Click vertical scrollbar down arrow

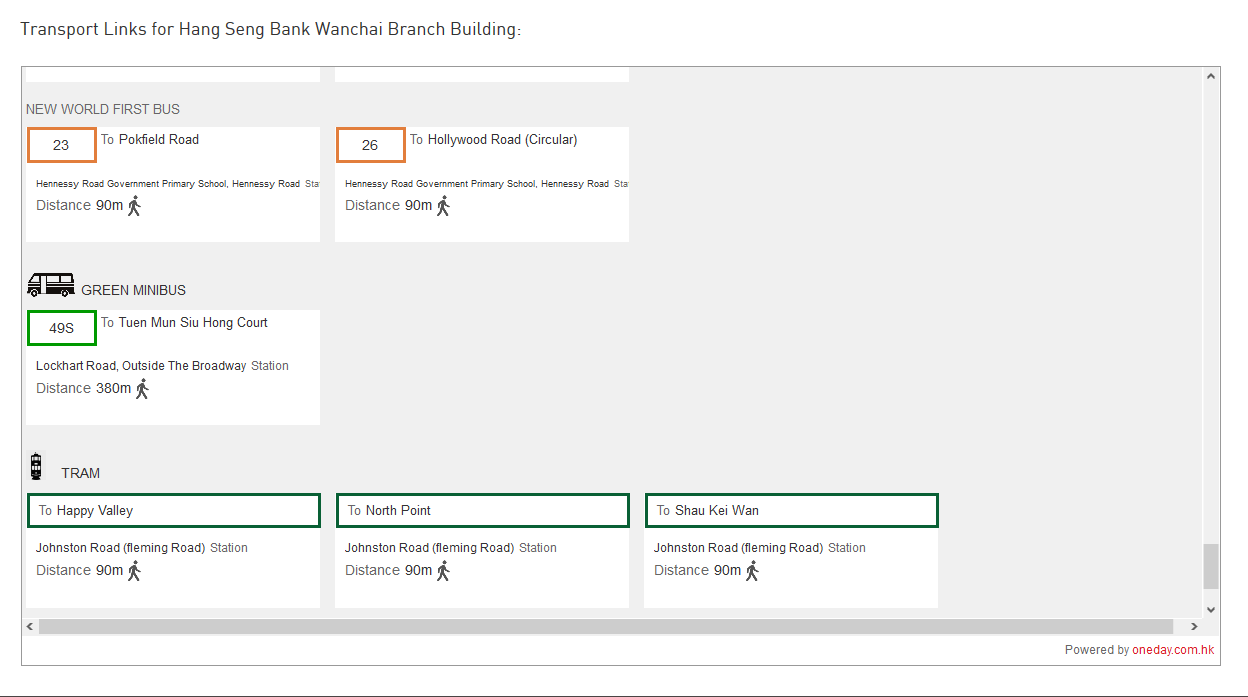click(x=1211, y=609)
